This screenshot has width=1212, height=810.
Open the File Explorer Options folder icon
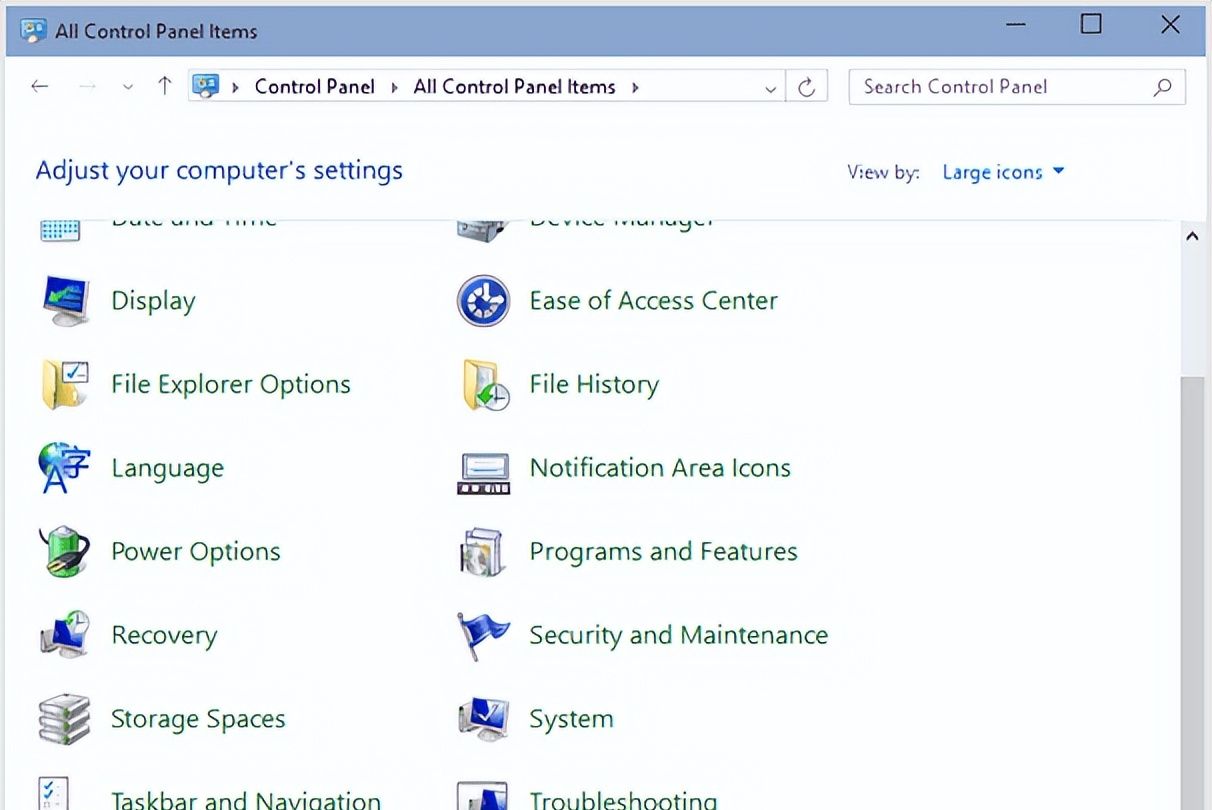point(66,385)
